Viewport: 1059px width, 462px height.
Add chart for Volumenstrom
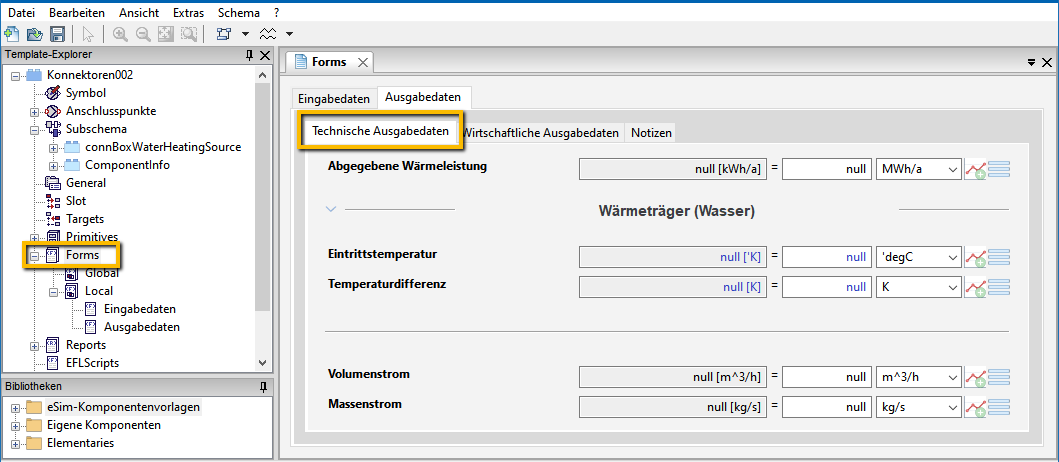click(975, 377)
